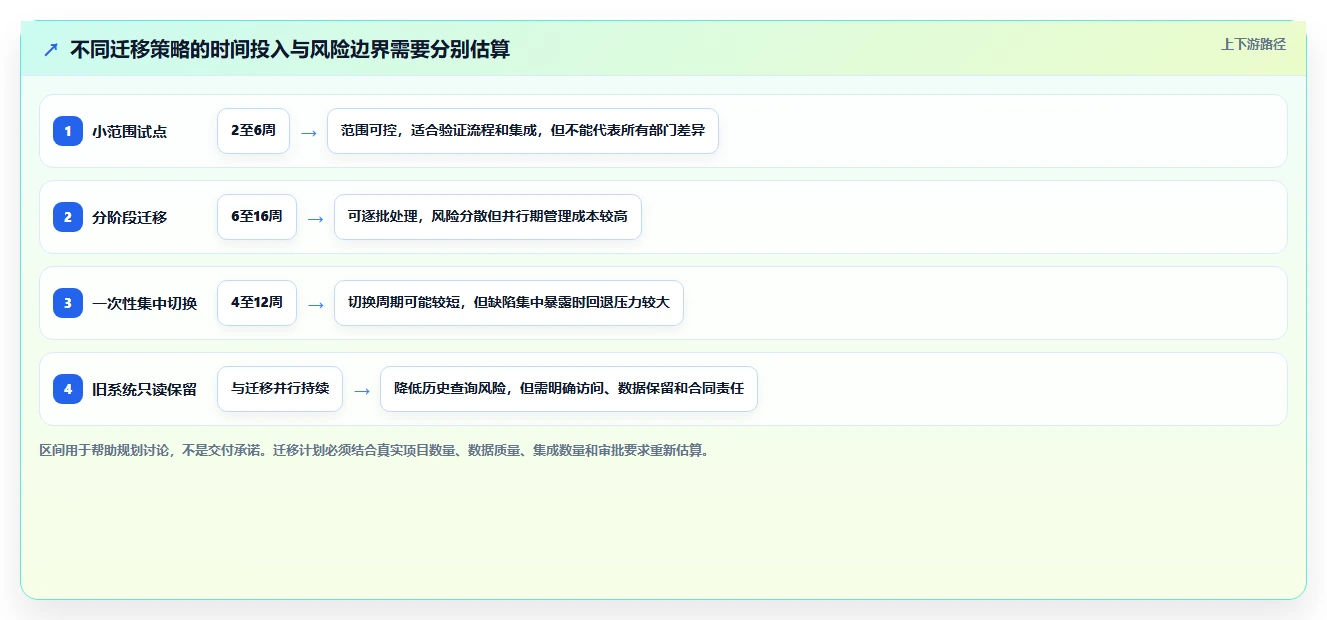Select the 一次性集中切换 strategy label
This screenshot has width=1327, height=620.
coord(145,303)
